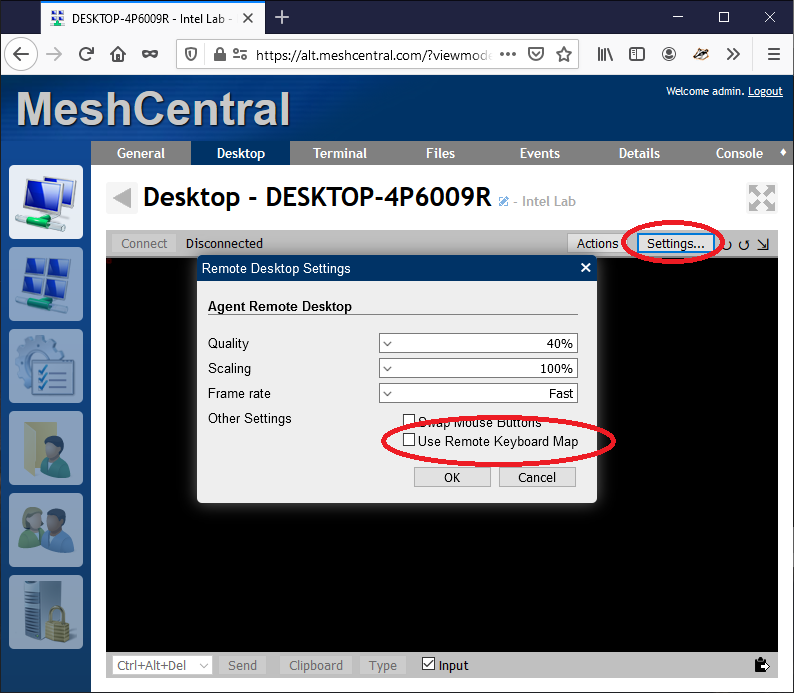Click the diagonal arrow icon in desktop toolbar
Screen dimensions: 794x693
763,244
